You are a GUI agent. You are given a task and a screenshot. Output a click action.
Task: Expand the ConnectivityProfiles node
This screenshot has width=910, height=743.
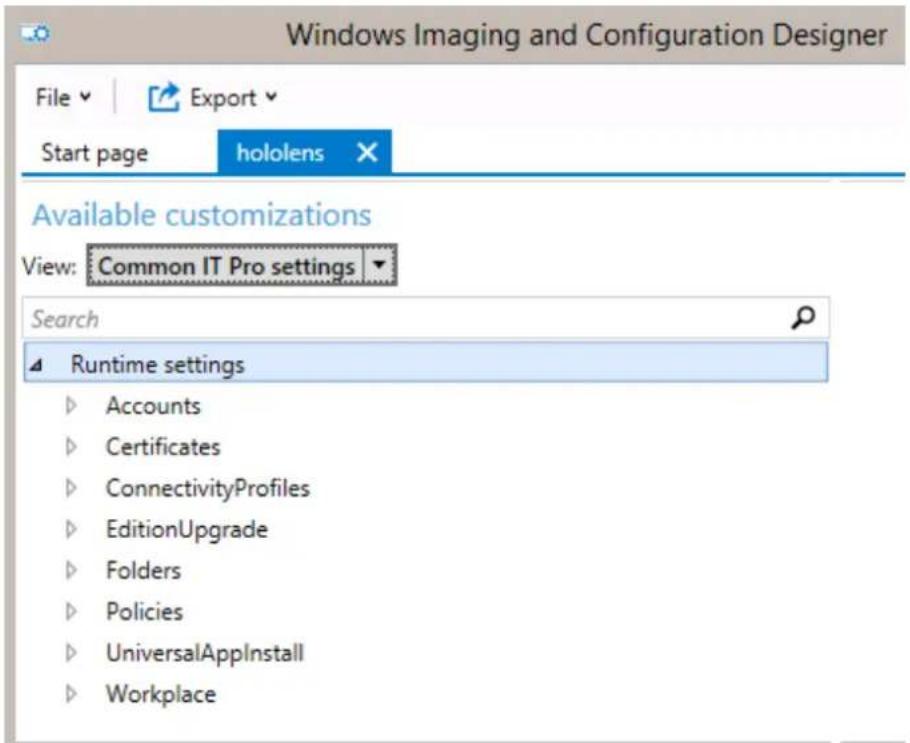tap(71, 488)
